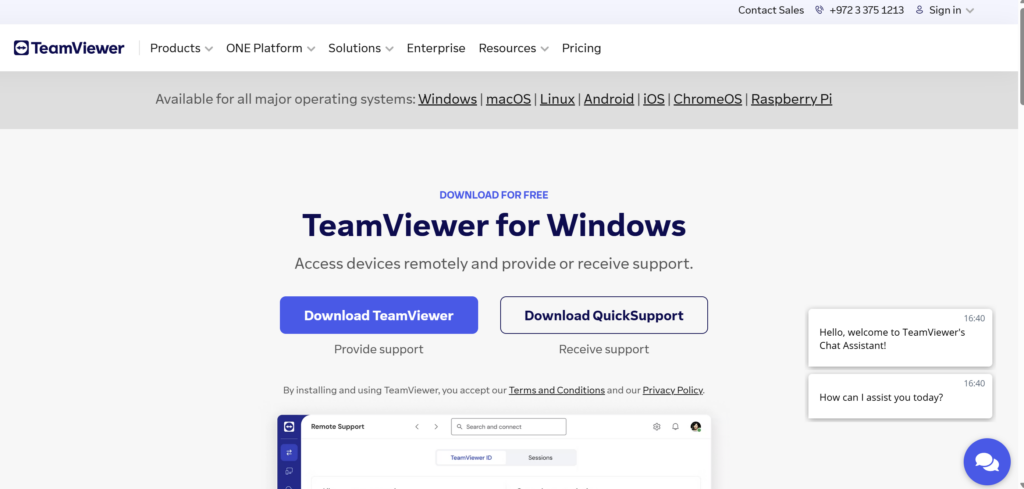The height and width of the screenshot is (489, 1024).
Task: Expand the Solutions dropdown
Action: [x=360, y=48]
